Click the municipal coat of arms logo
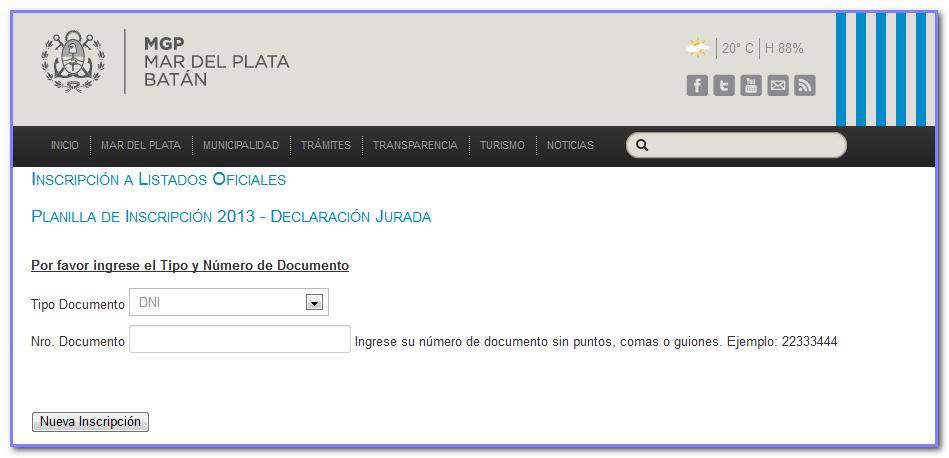949x458 pixels. click(72, 60)
